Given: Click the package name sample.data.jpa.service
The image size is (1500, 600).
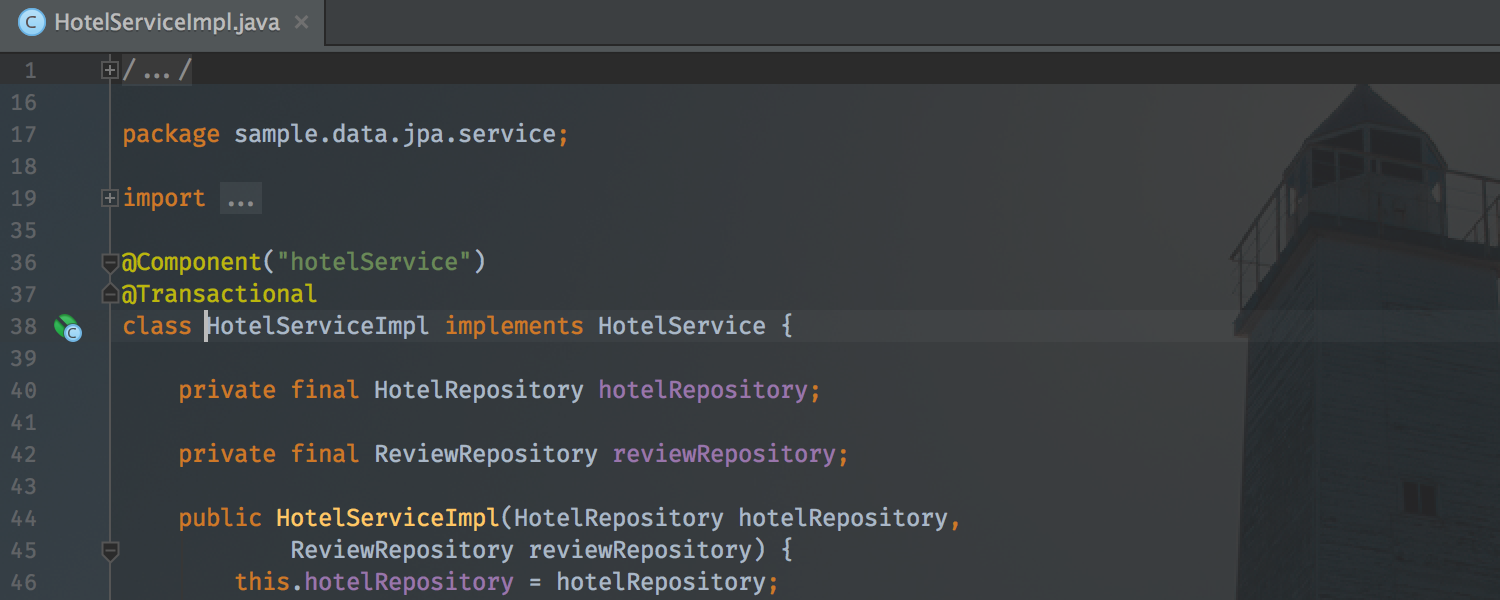Looking at the screenshot, I should coord(395,134).
